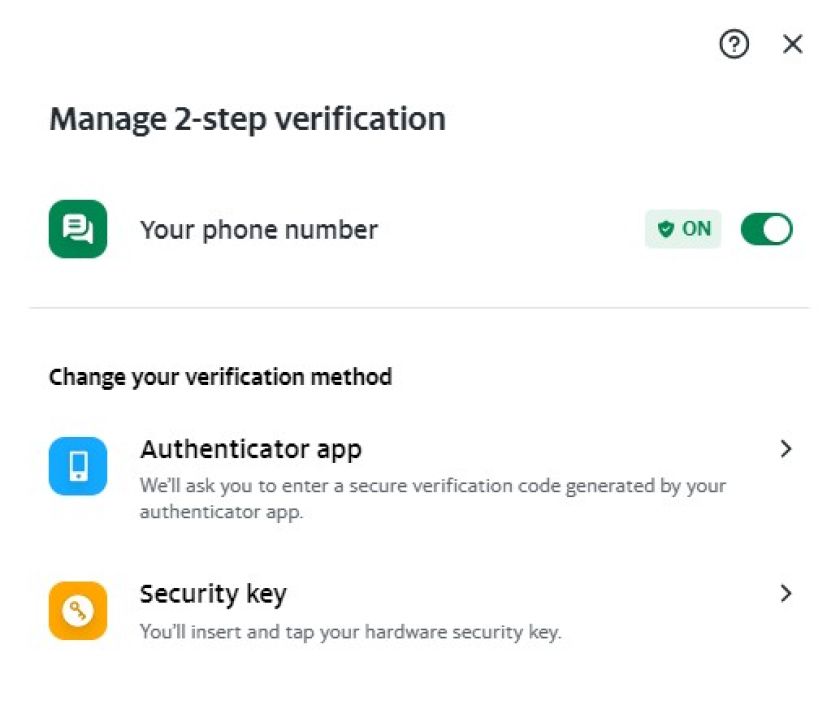Turn off the phone number verification toggle

(766, 229)
